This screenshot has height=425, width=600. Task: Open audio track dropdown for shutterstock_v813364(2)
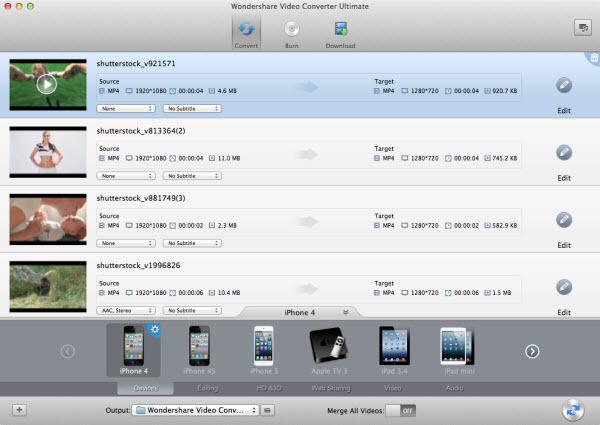[126, 176]
